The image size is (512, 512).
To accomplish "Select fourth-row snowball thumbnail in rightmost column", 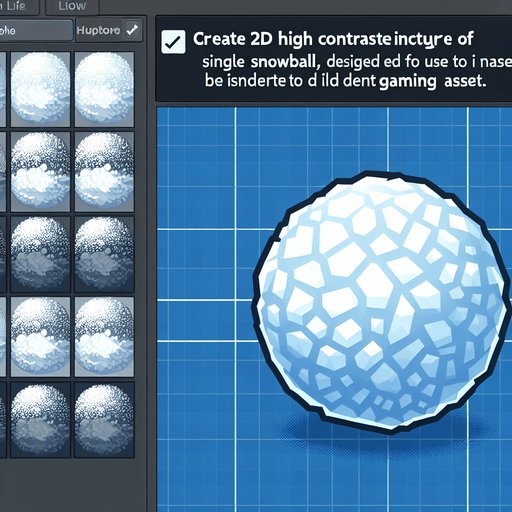I will pyautogui.click(x=104, y=337).
